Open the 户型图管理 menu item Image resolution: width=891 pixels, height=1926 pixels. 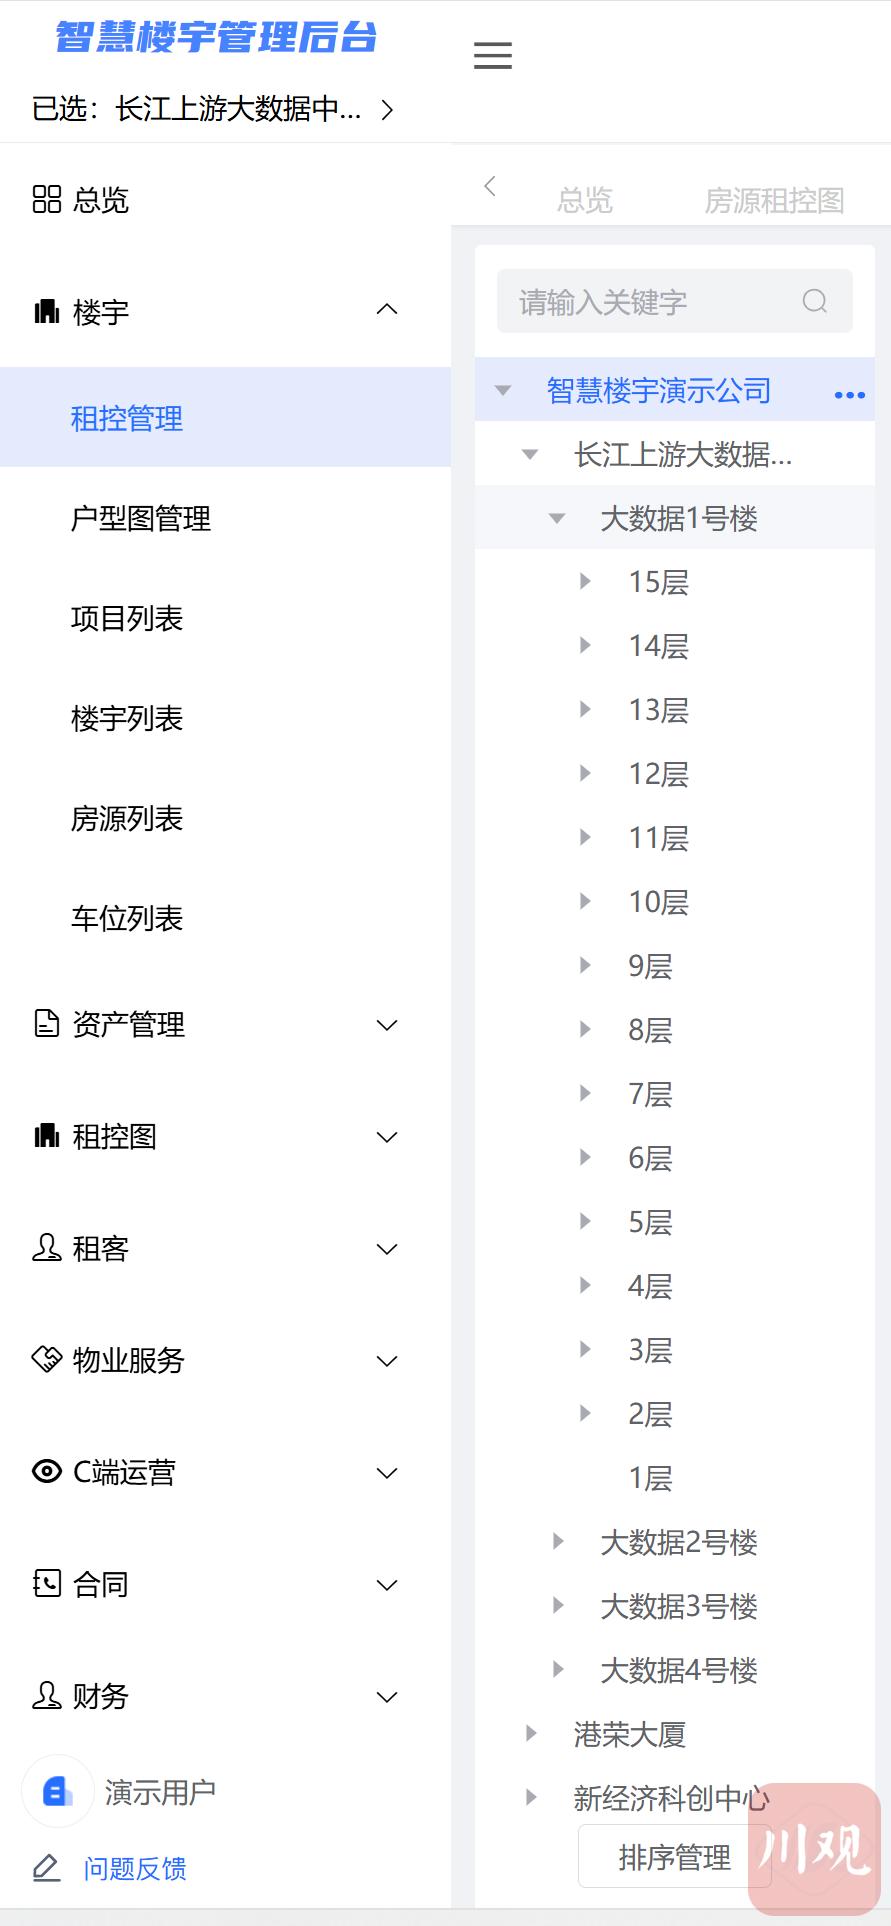[141, 518]
